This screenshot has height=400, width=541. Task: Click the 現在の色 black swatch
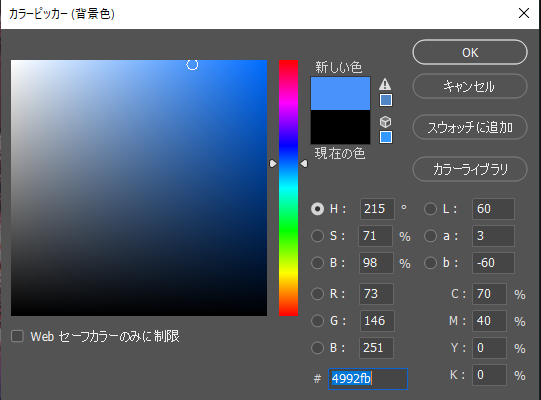pos(341,127)
